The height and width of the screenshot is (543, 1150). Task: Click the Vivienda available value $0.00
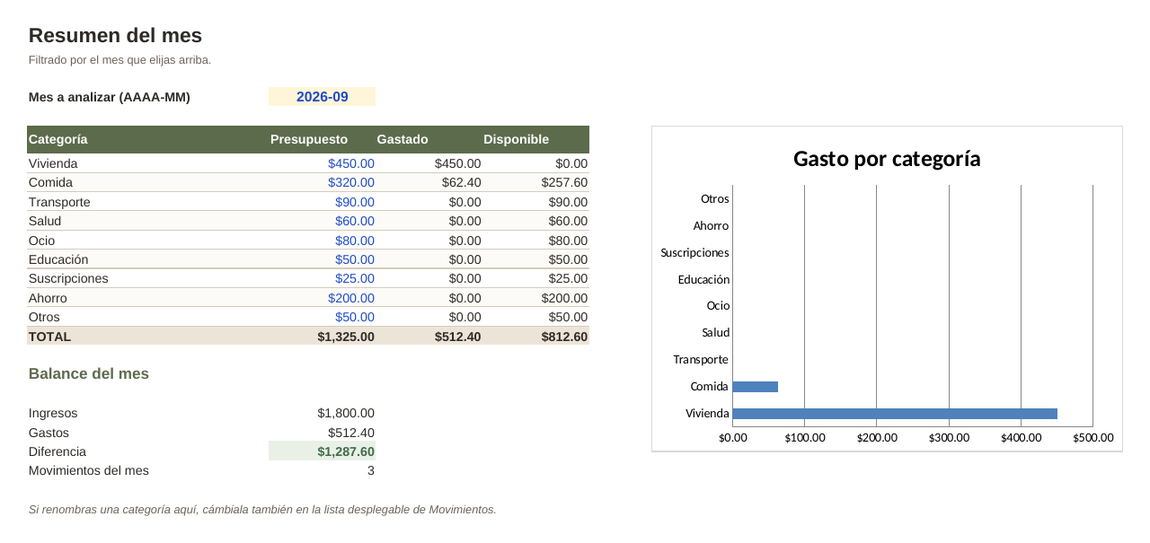571,164
